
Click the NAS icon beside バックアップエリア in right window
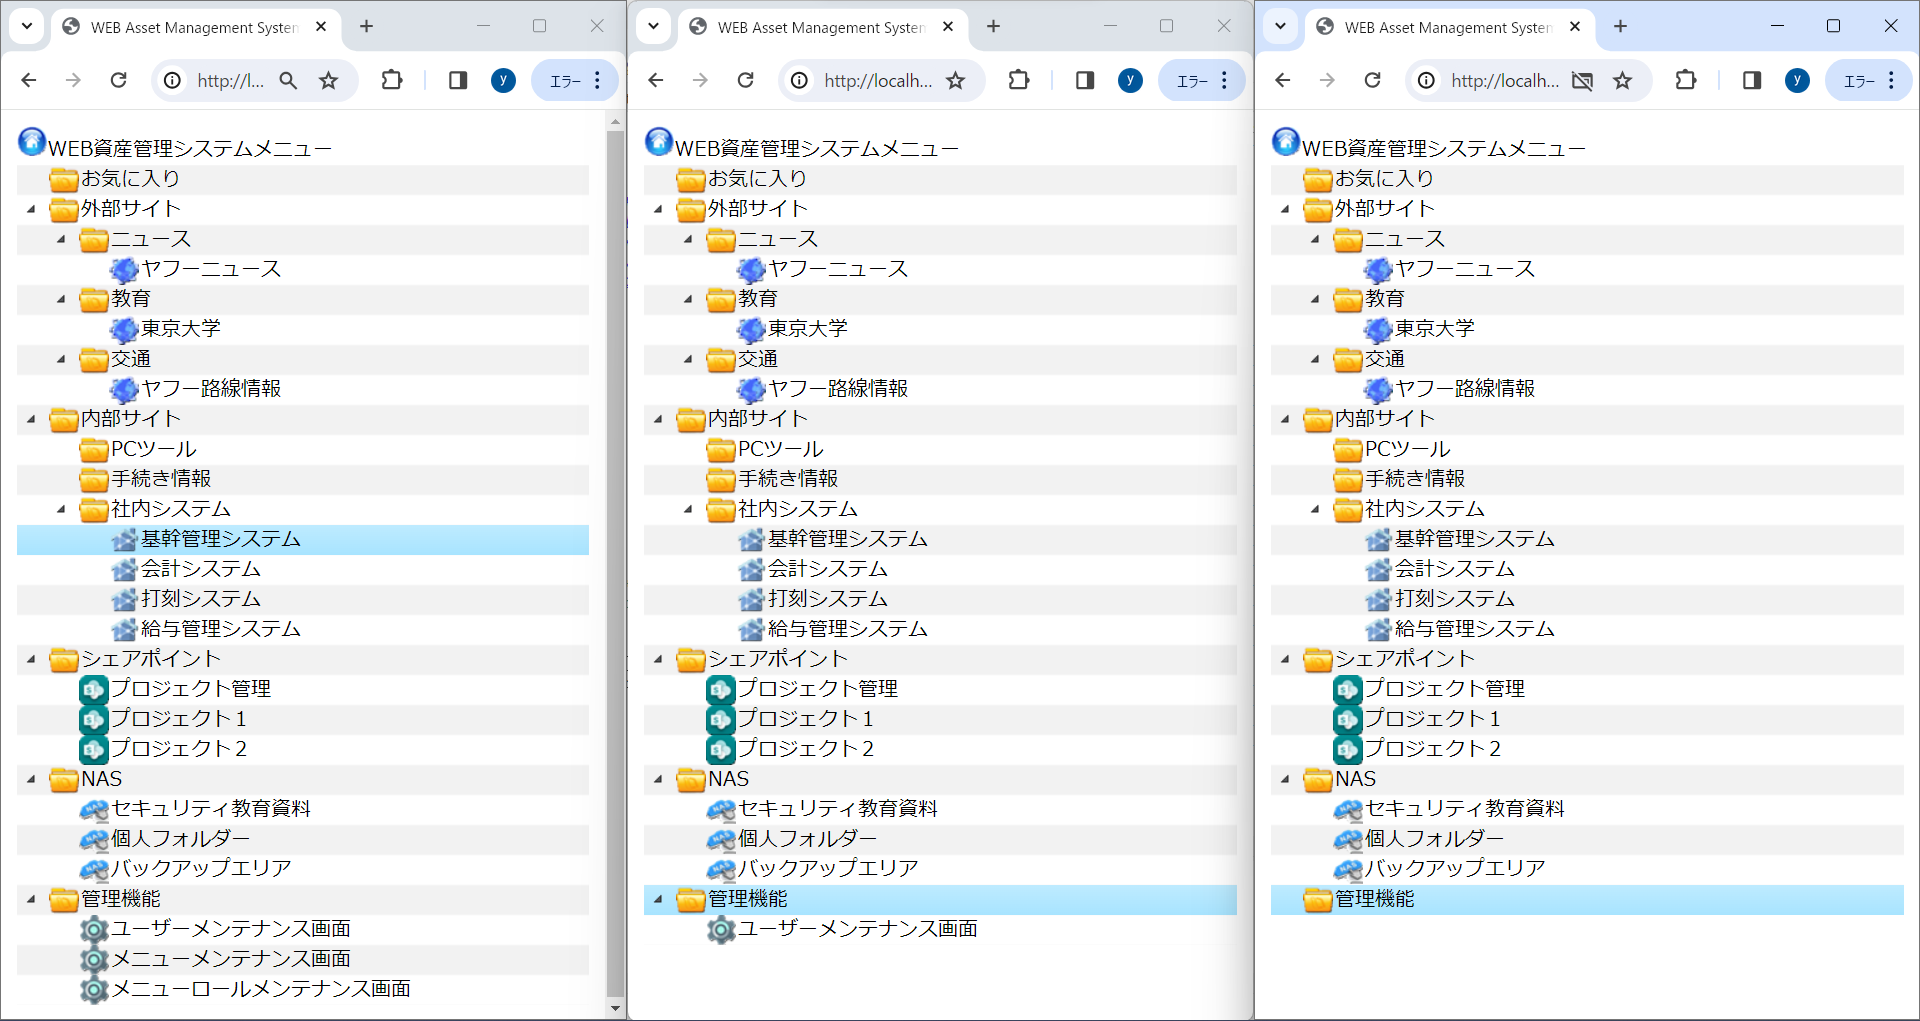1348,870
